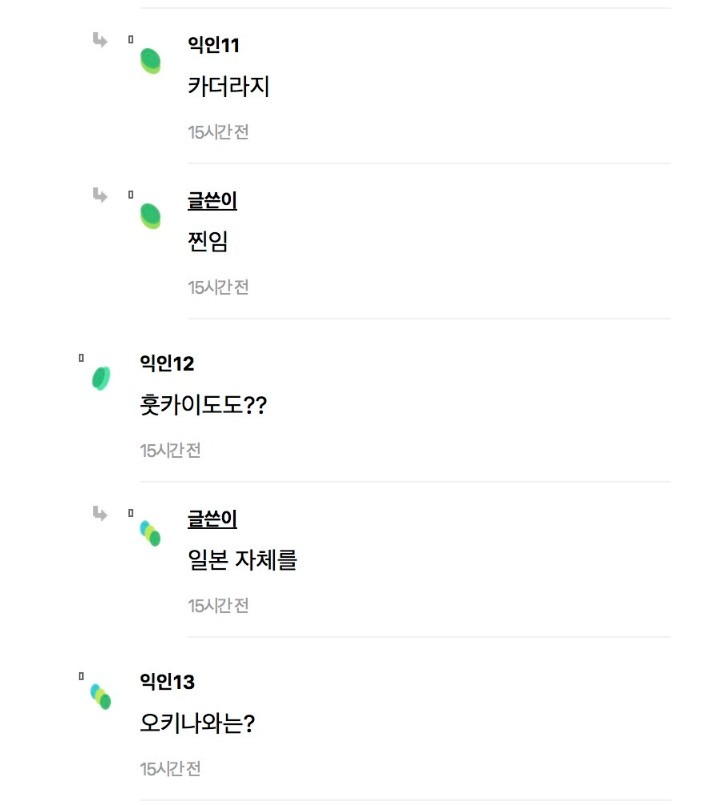Viewport: 719px width, 805px height.
Task: Click the reply arrow beside the '찐임' comment
Action: tap(100, 195)
